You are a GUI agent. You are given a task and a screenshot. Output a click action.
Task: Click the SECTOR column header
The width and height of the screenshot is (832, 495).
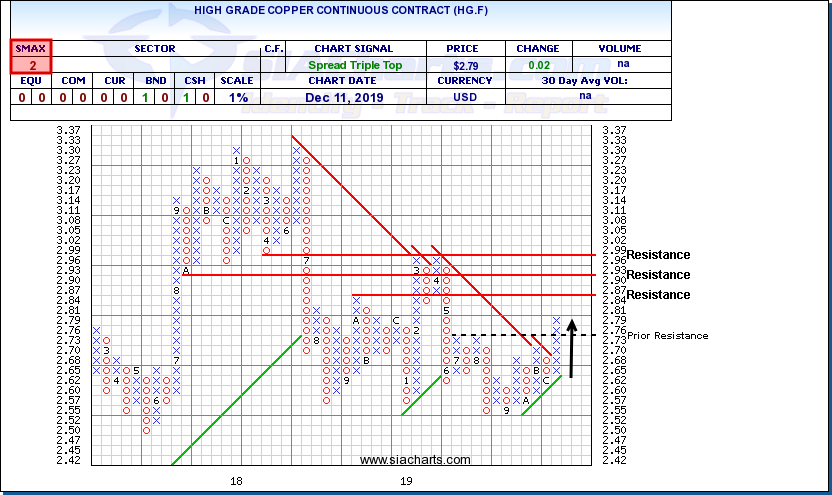154,48
